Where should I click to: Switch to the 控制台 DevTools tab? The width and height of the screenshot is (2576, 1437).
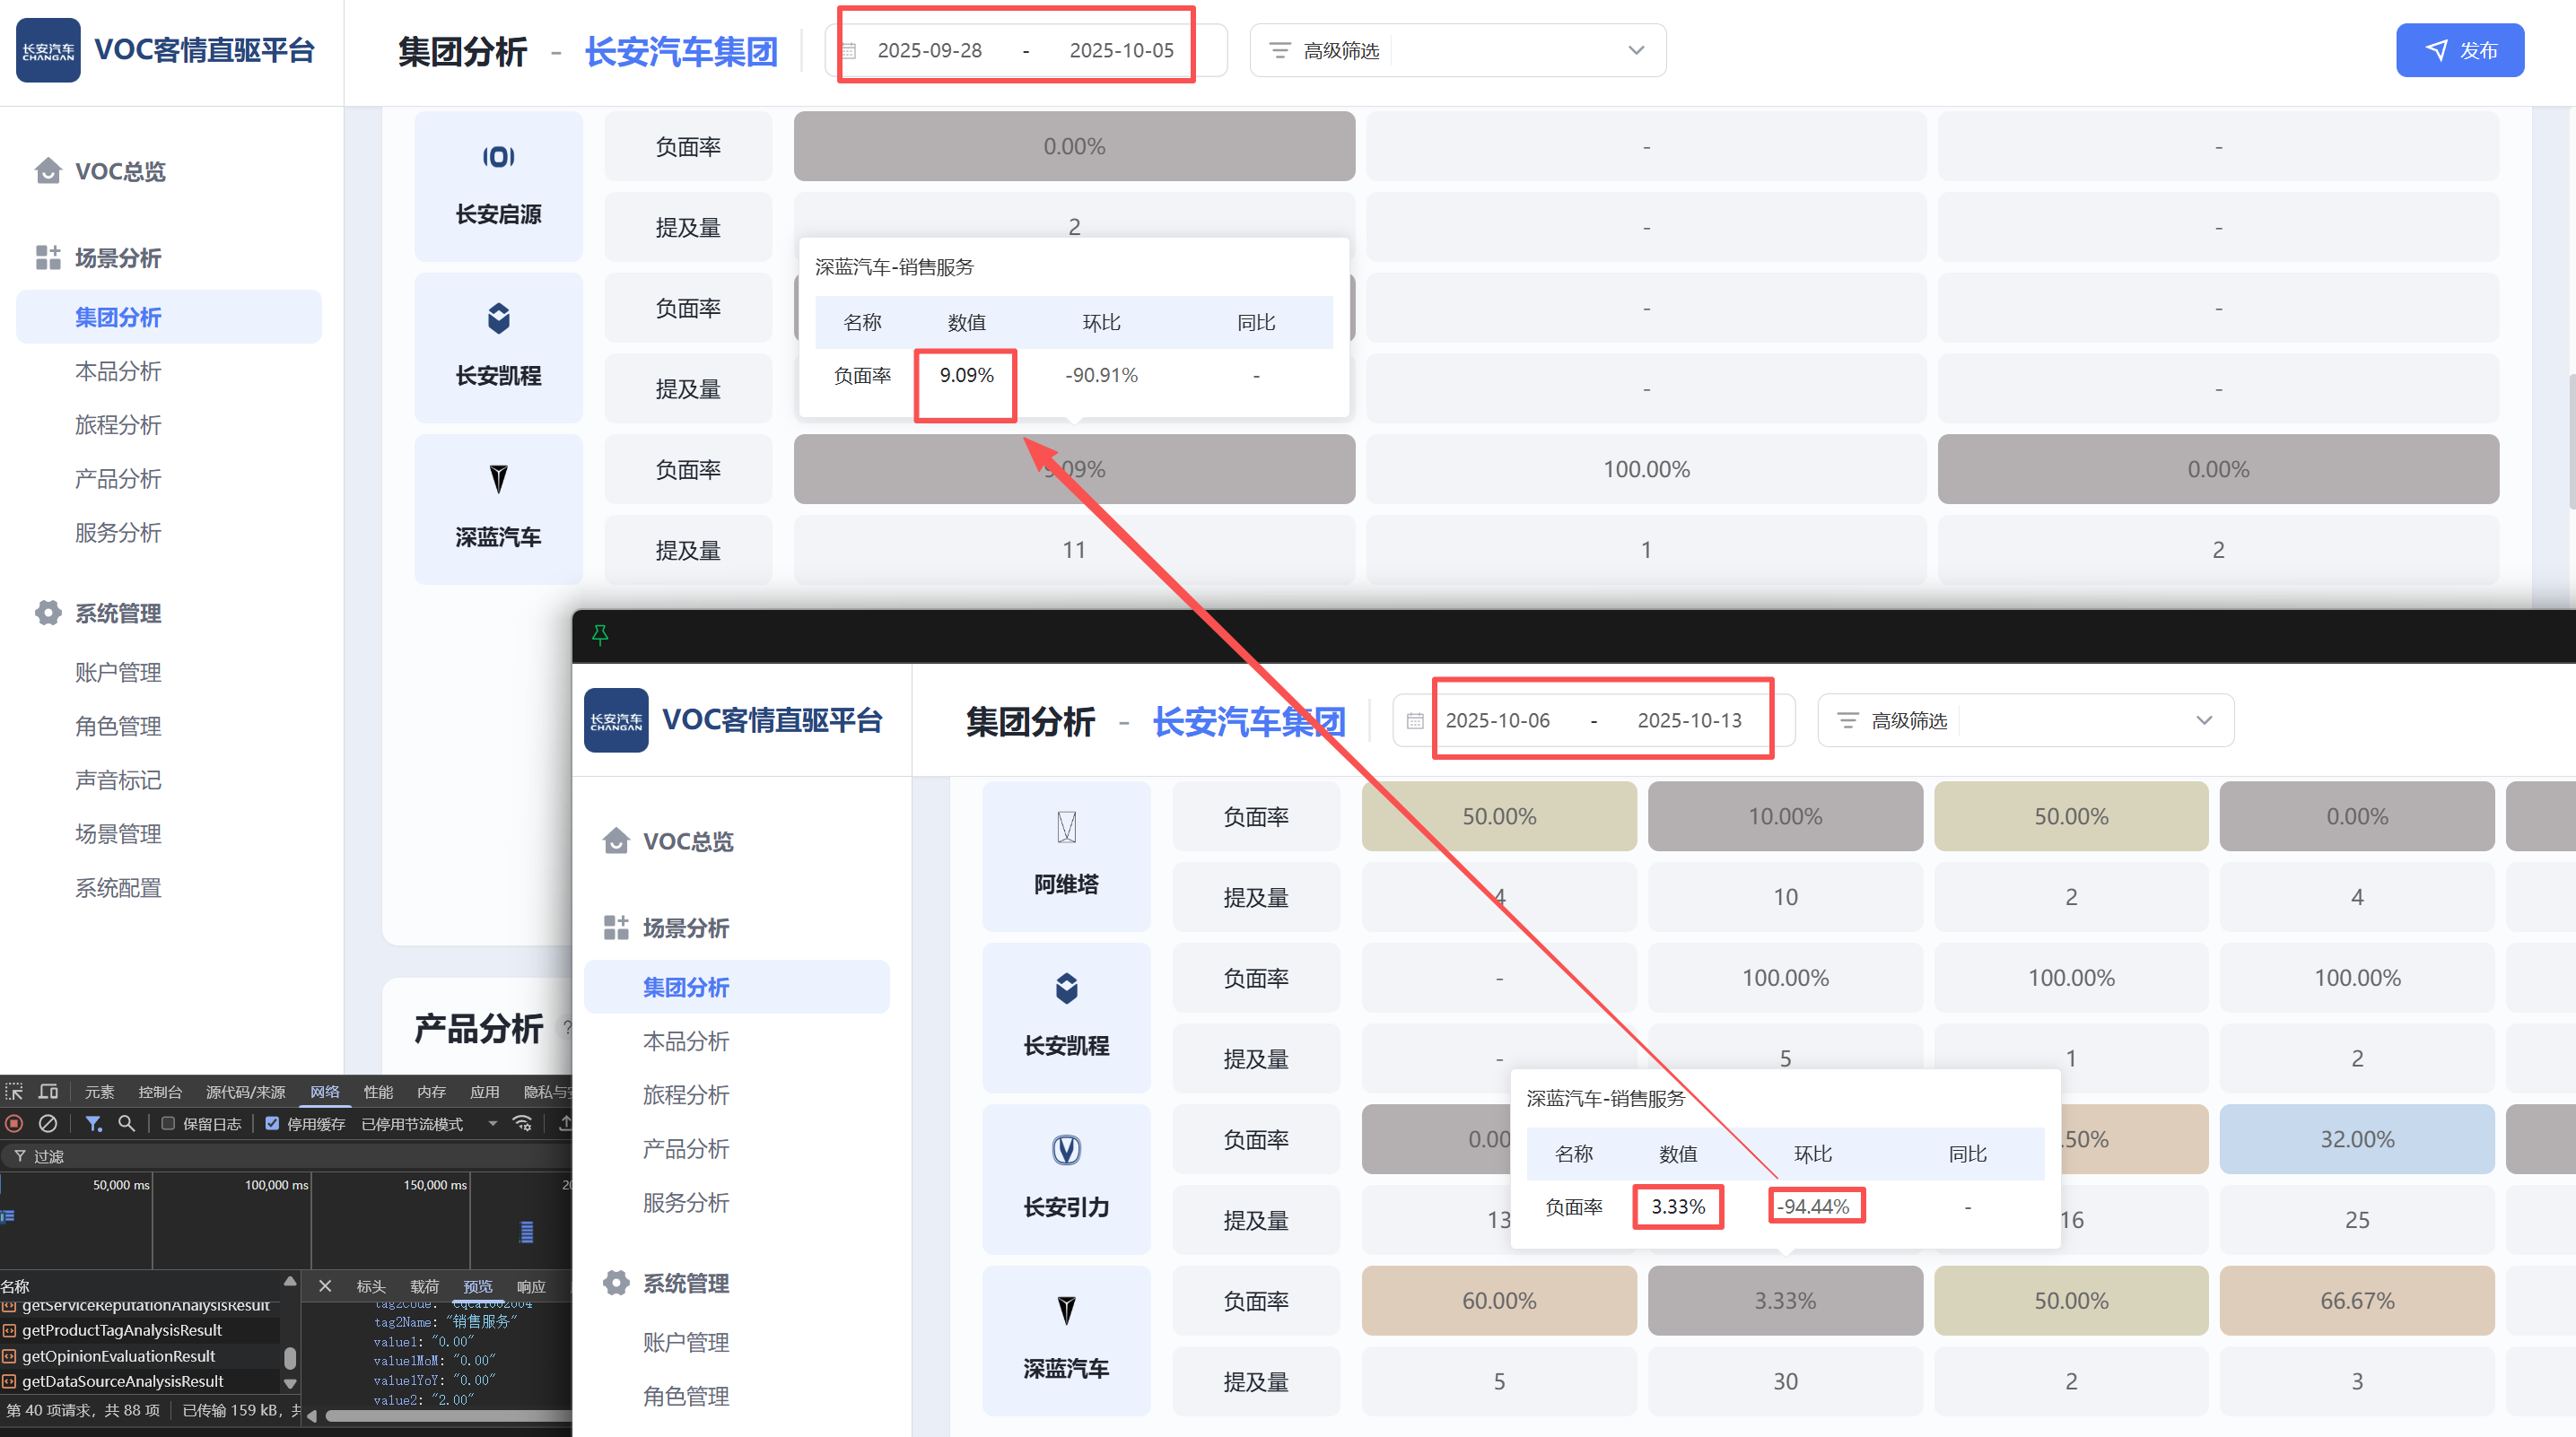pyautogui.click(x=160, y=1091)
